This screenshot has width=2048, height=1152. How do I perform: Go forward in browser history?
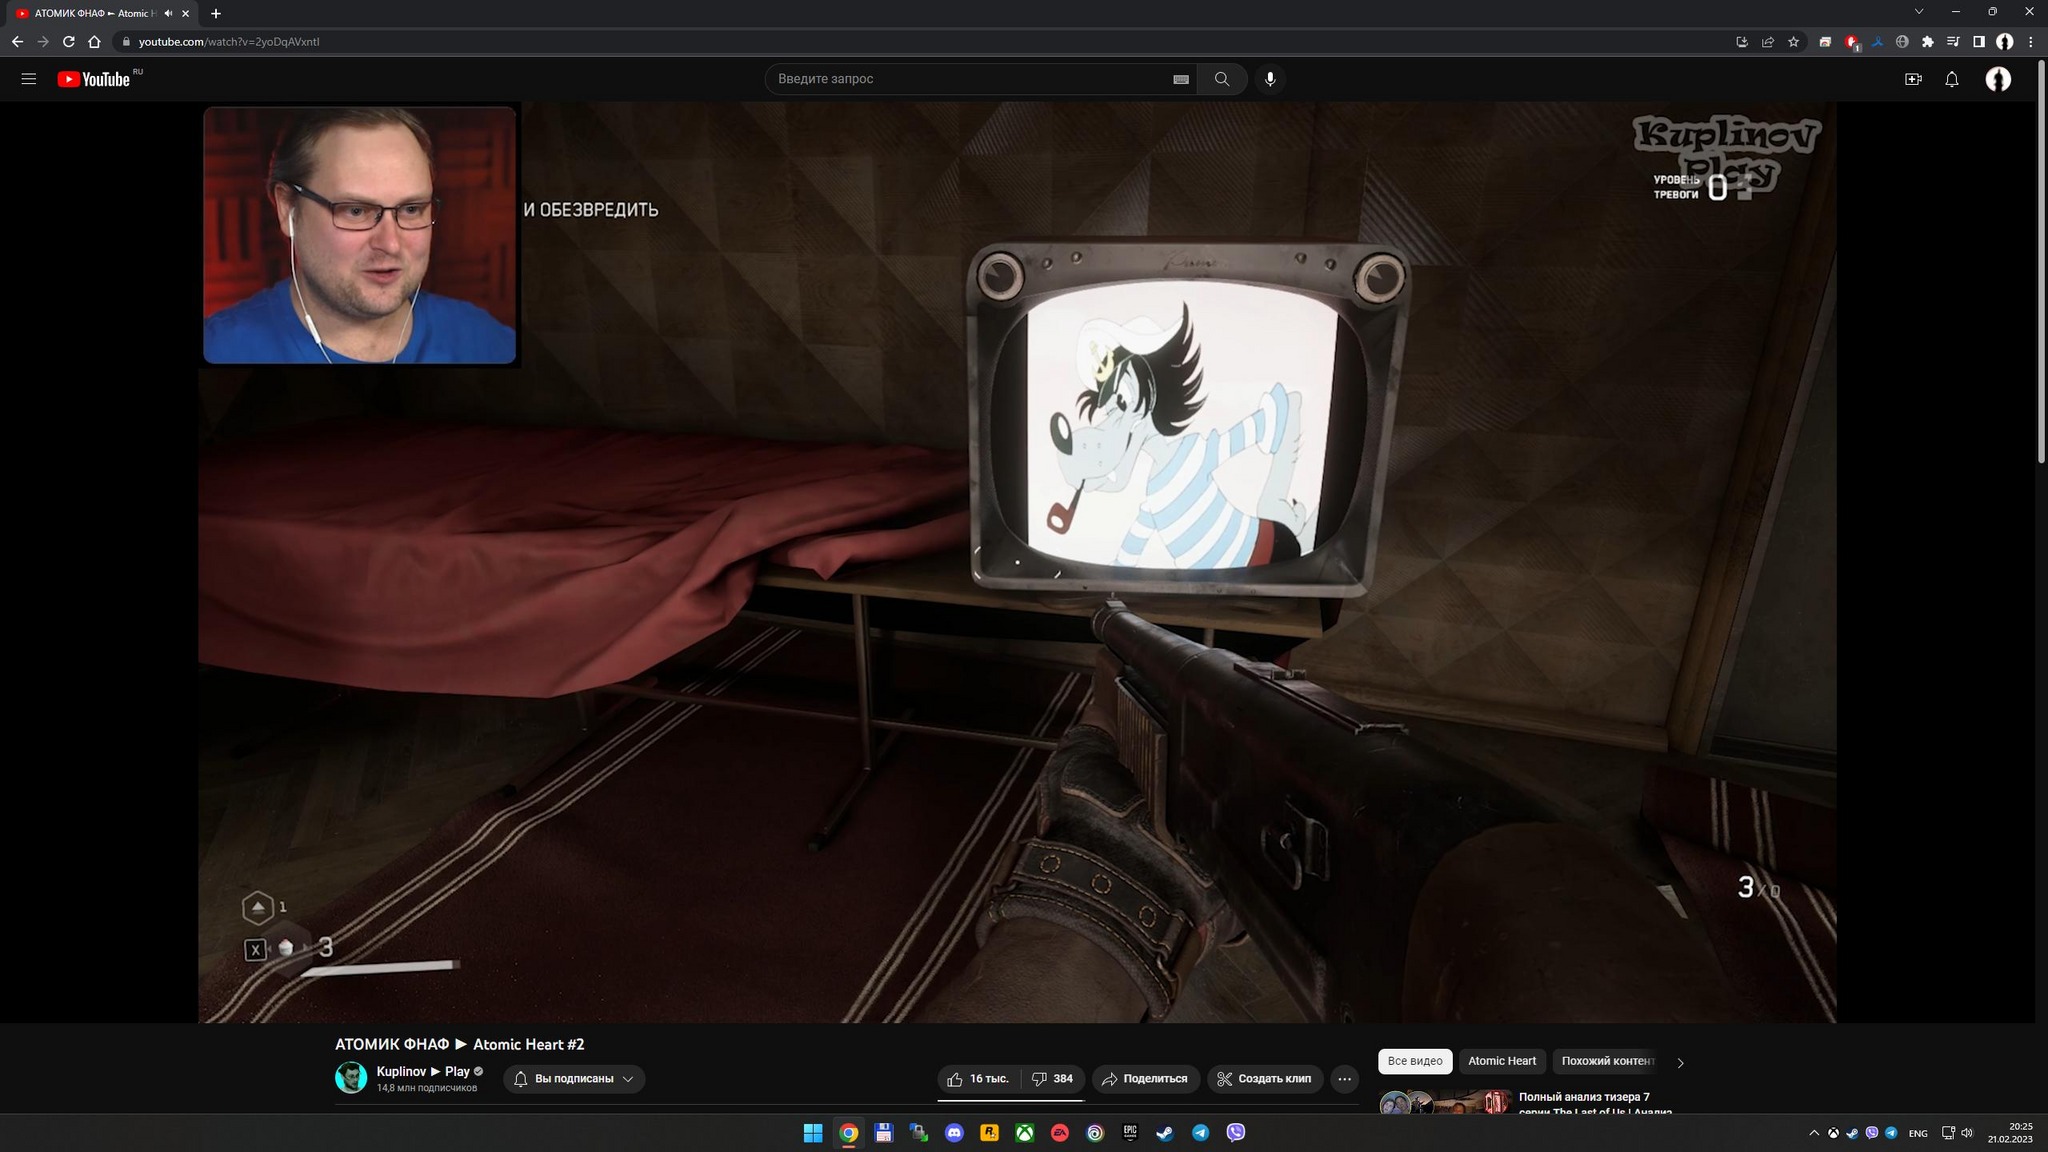(x=43, y=42)
